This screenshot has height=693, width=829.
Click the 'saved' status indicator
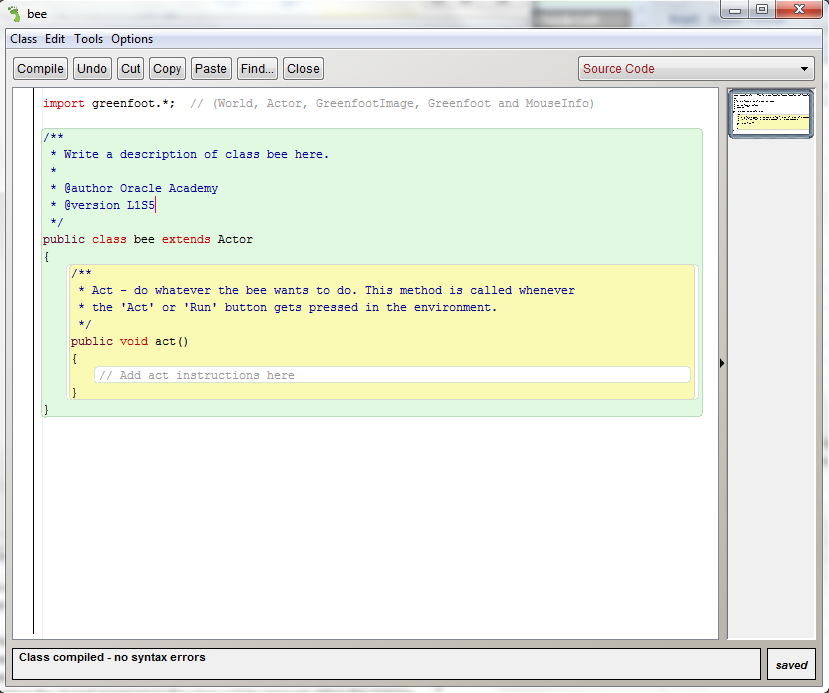(x=791, y=664)
